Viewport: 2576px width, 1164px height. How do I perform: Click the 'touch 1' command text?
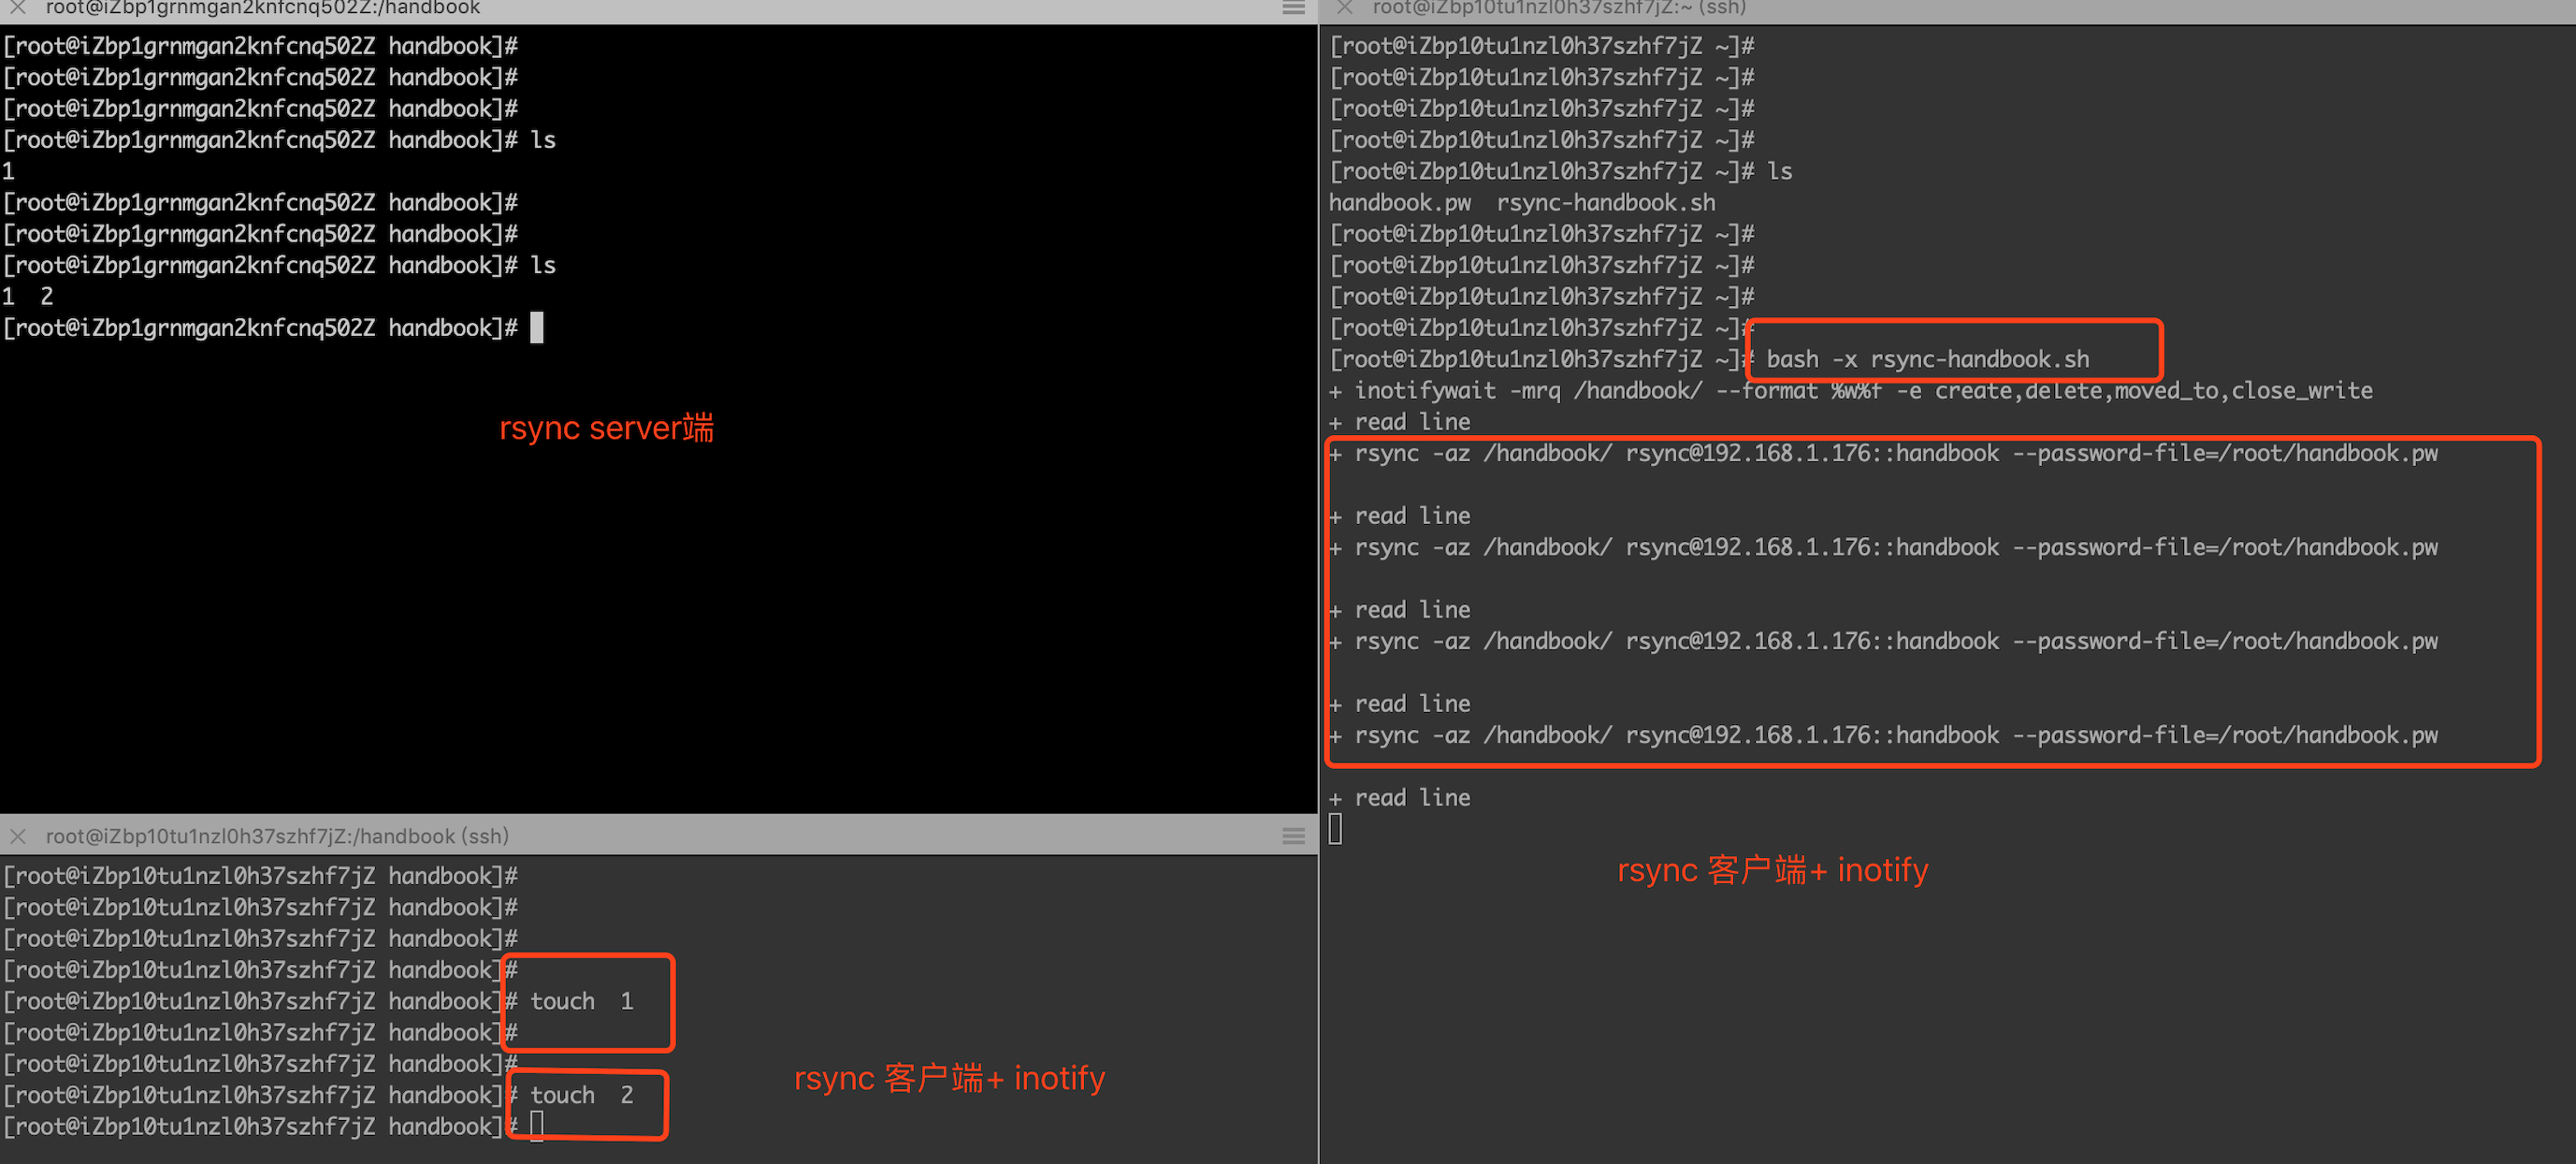pos(581,1001)
